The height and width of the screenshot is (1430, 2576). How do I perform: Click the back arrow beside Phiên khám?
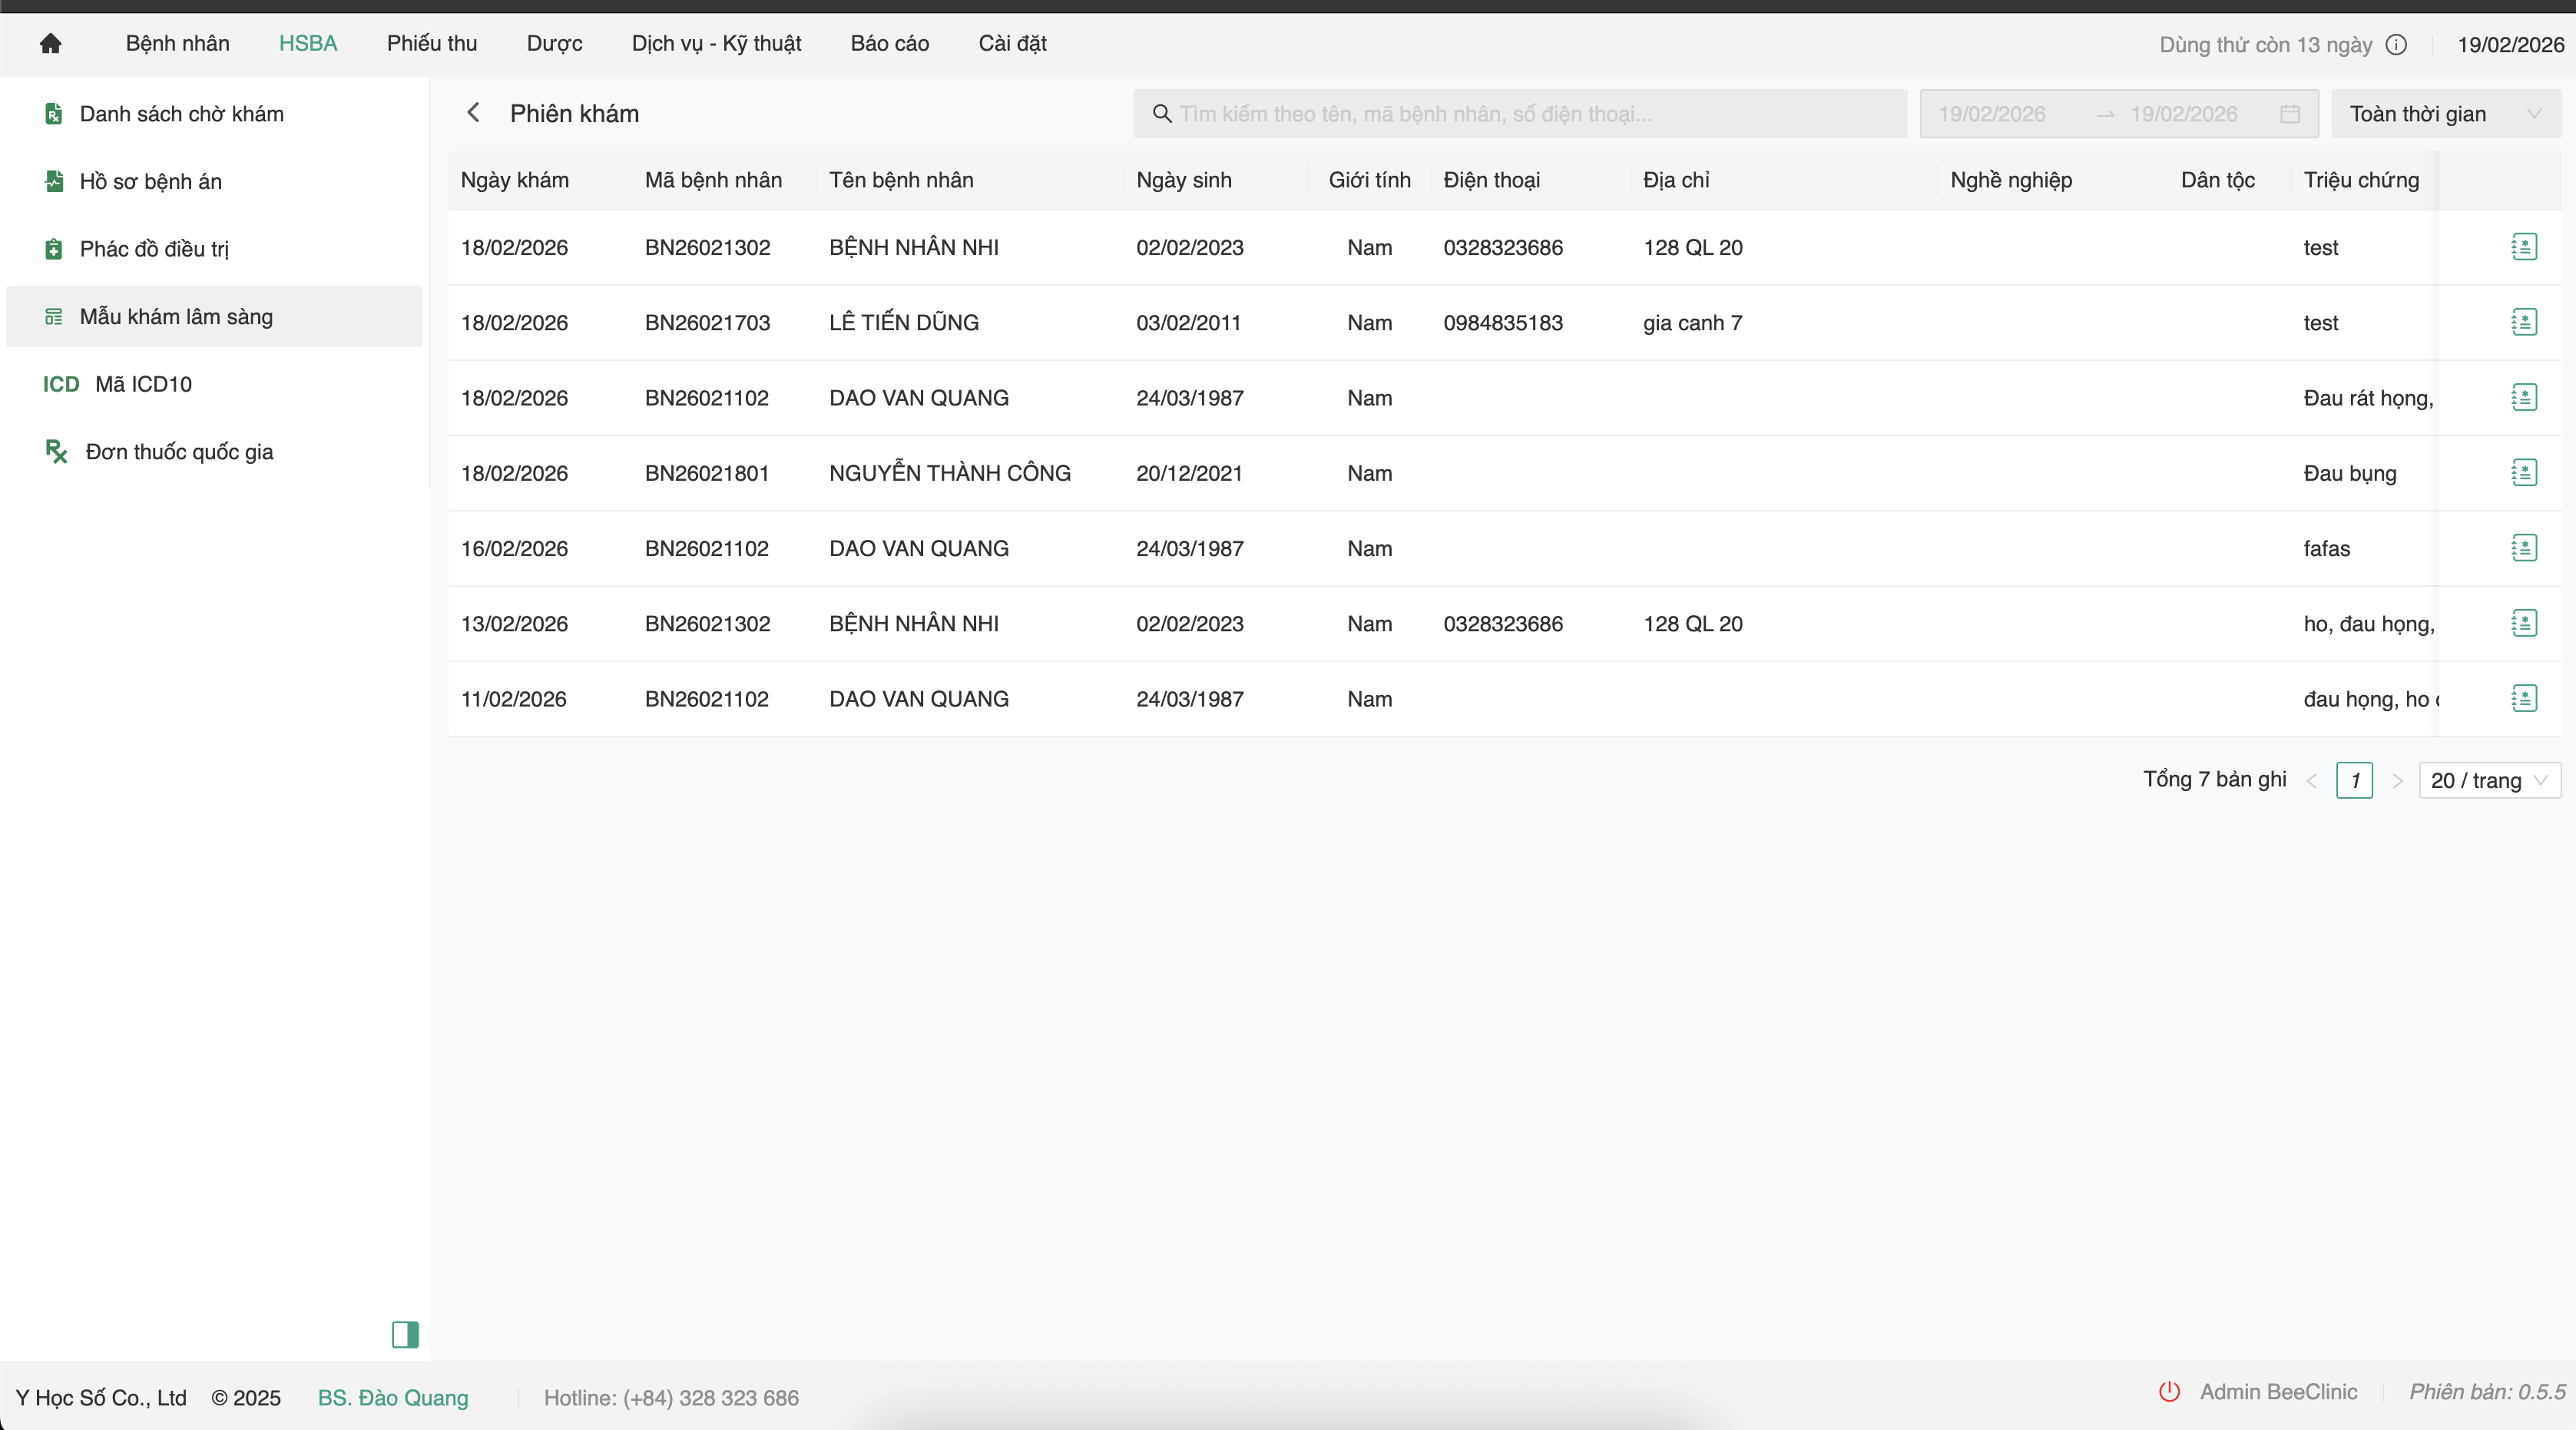(x=474, y=113)
